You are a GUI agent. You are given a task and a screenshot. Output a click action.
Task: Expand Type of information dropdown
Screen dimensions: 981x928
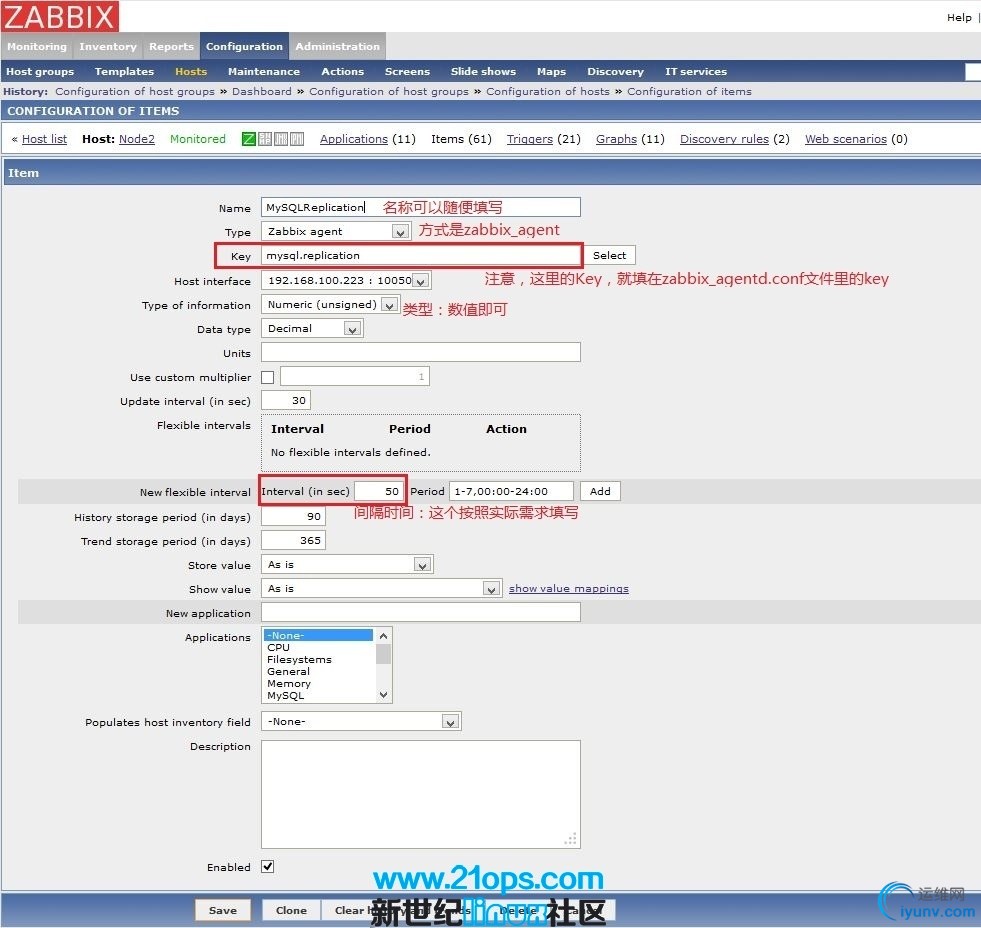click(x=330, y=305)
